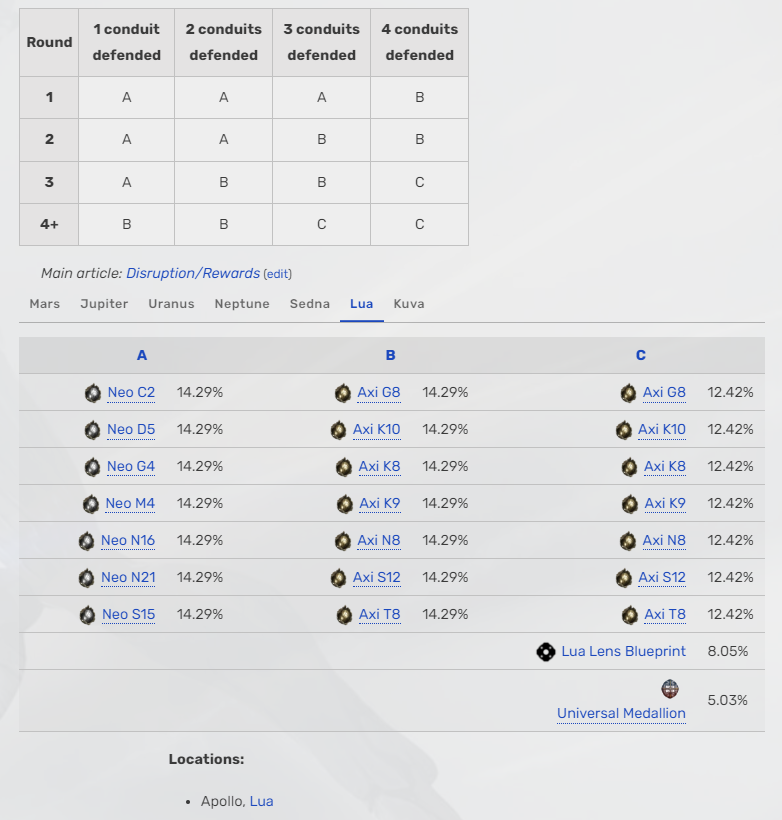Click the Axi S12 relic icon in column C

click(x=623, y=578)
